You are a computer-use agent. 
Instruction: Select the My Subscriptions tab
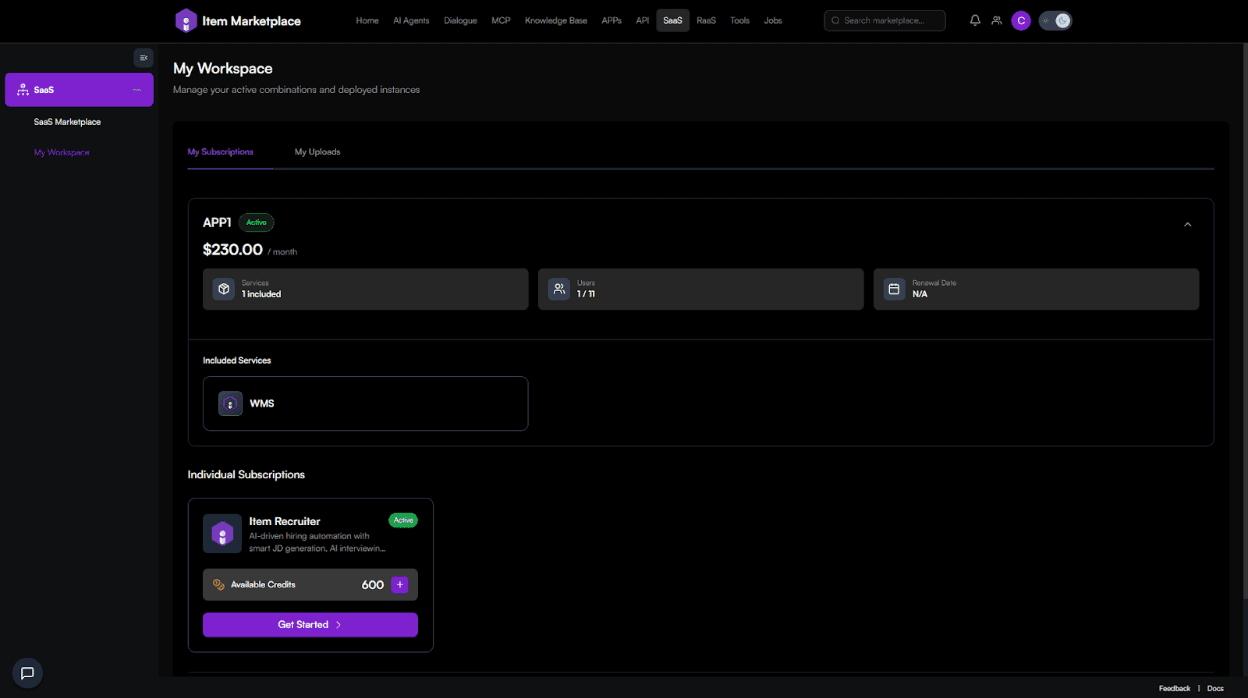pyautogui.click(x=221, y=152)
